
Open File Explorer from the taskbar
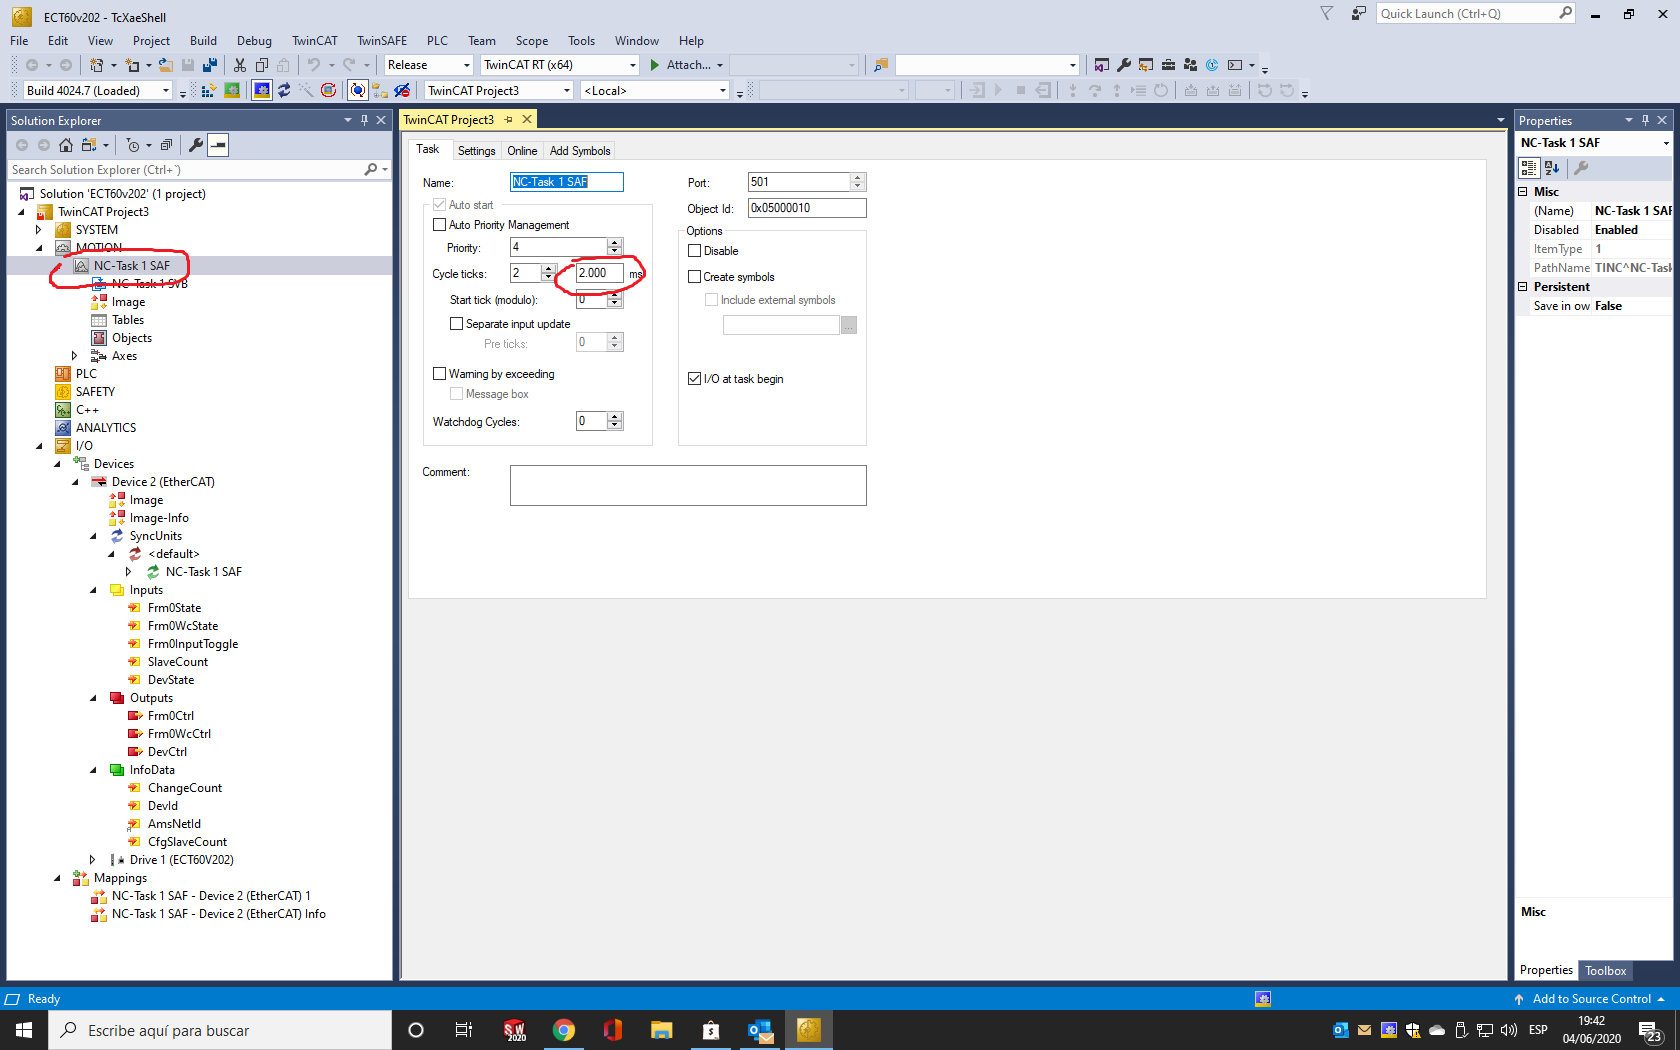click(662, 1030)
